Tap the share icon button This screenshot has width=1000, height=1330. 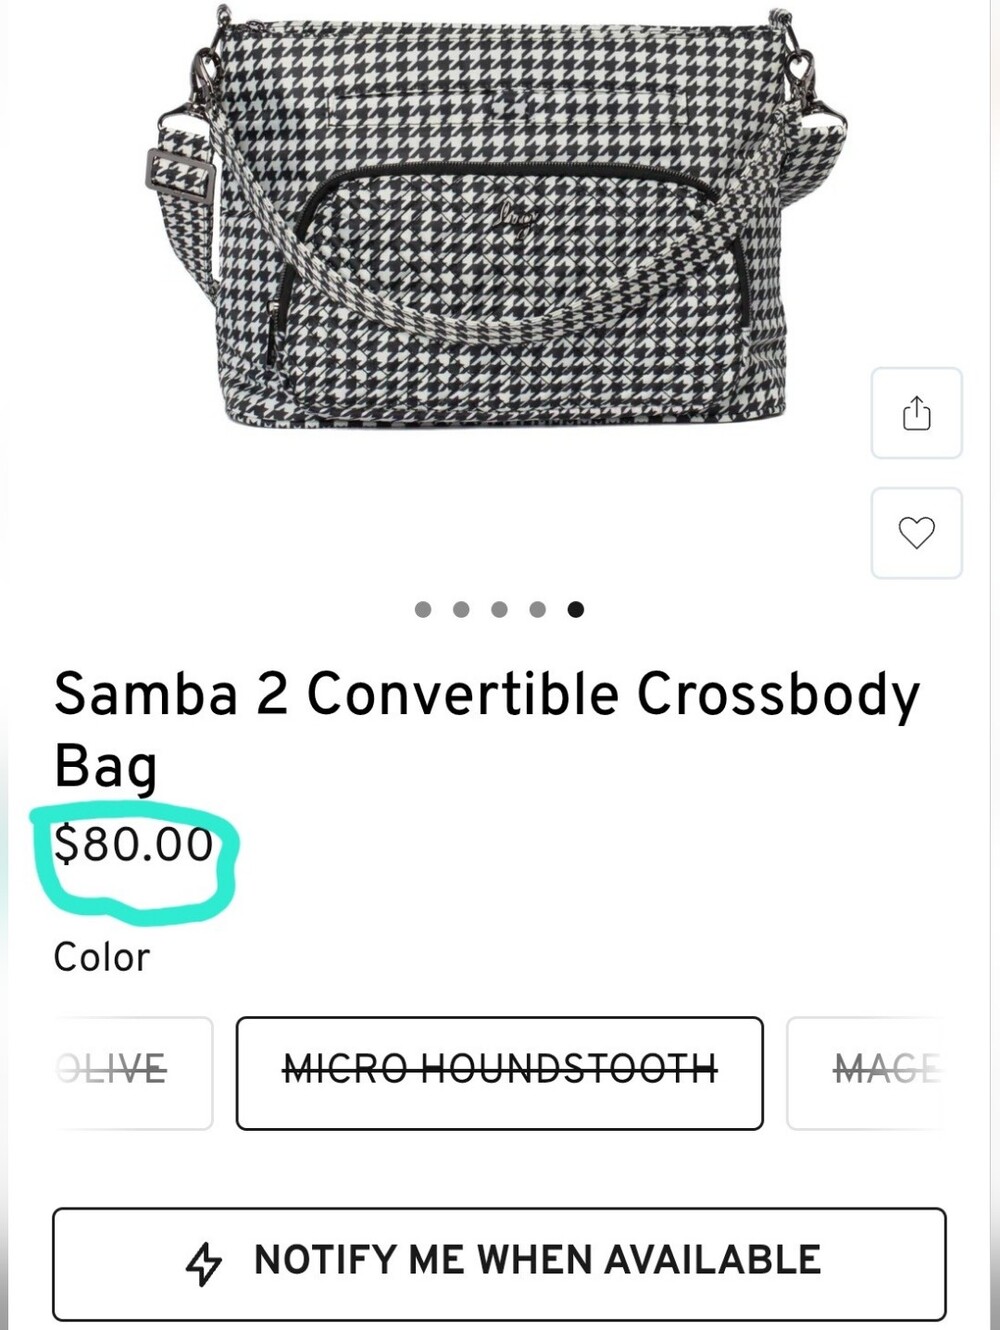pos(916,413)
